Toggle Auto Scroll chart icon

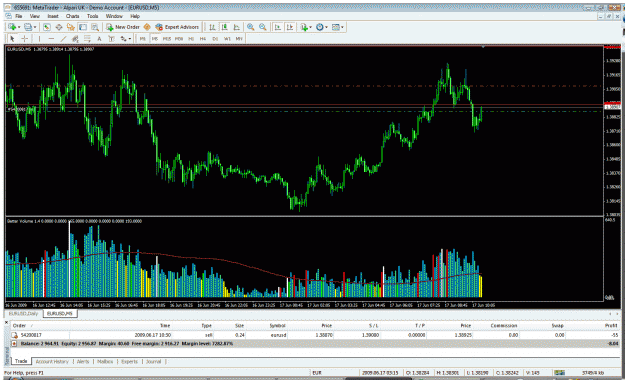277,27
